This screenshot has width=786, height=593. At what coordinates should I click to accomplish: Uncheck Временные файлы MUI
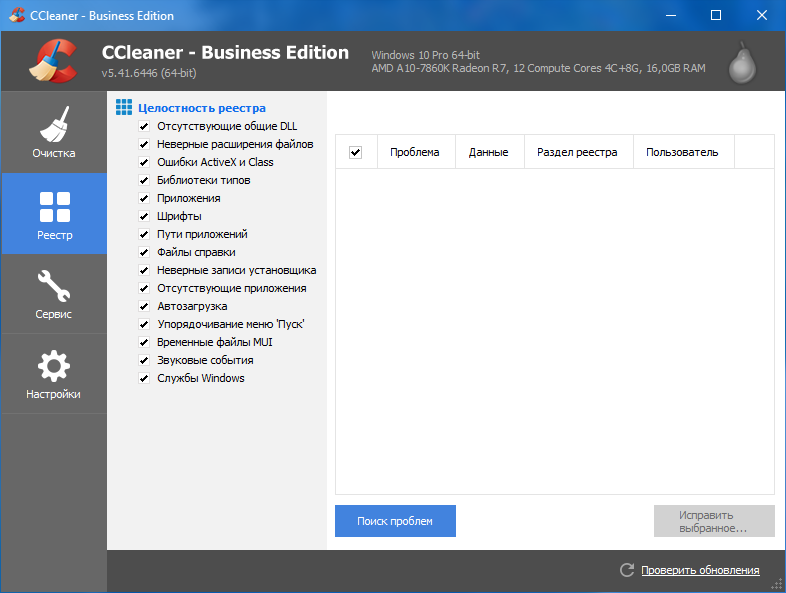pos(144,342)
